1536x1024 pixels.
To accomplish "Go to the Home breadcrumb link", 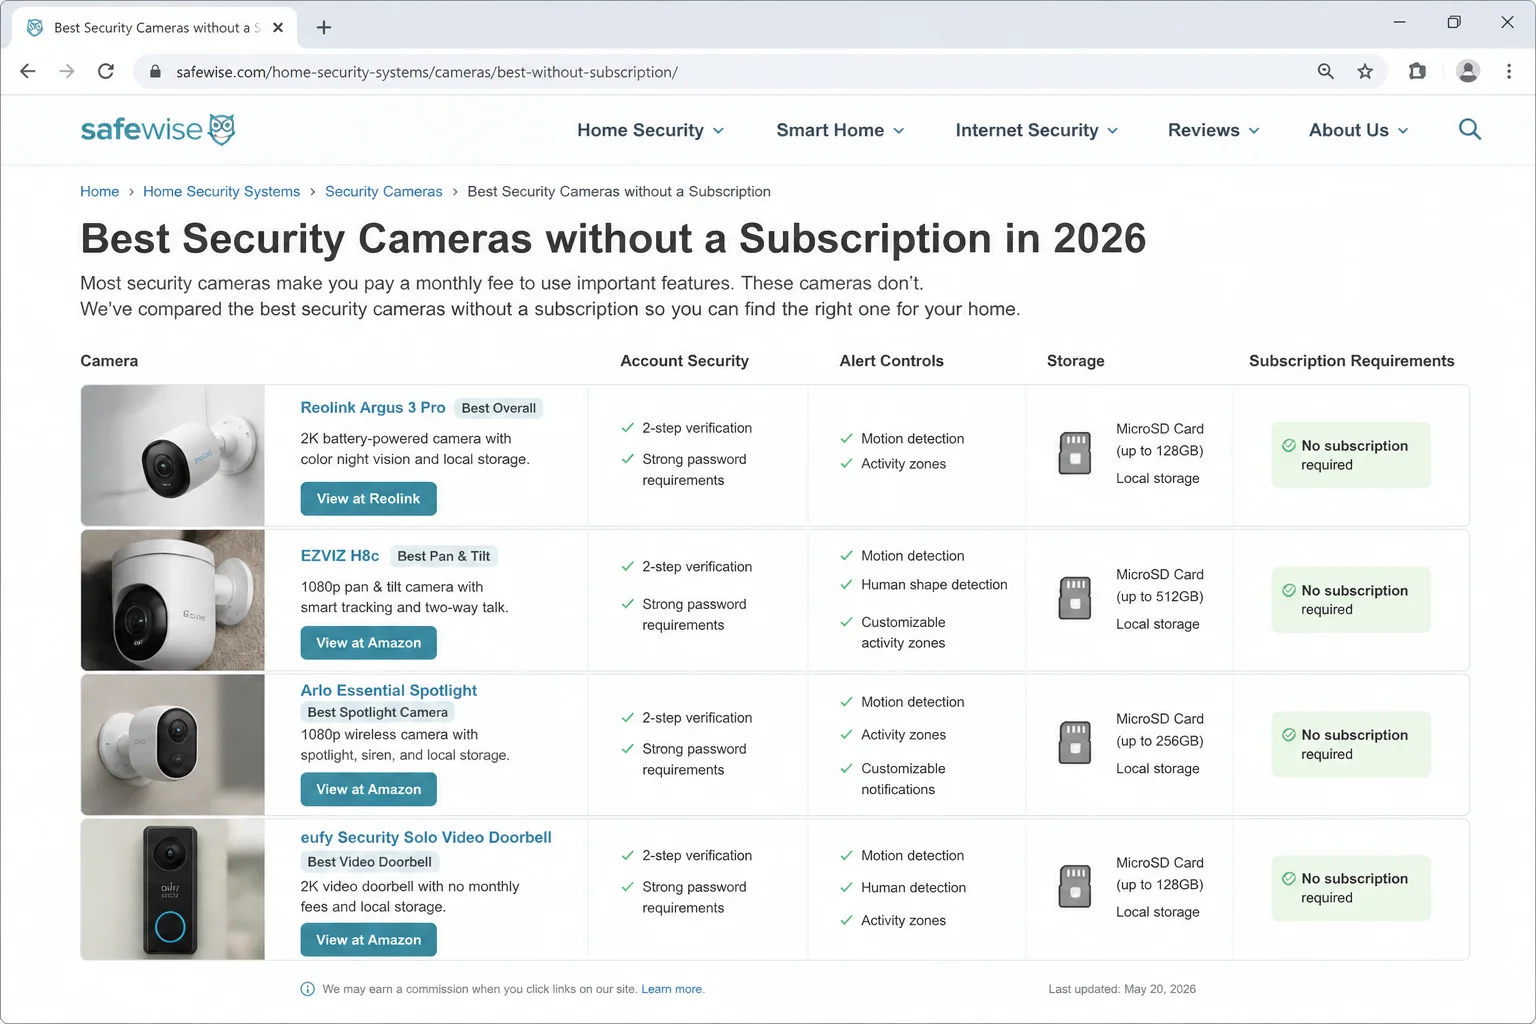I will (x=99, y=191).
